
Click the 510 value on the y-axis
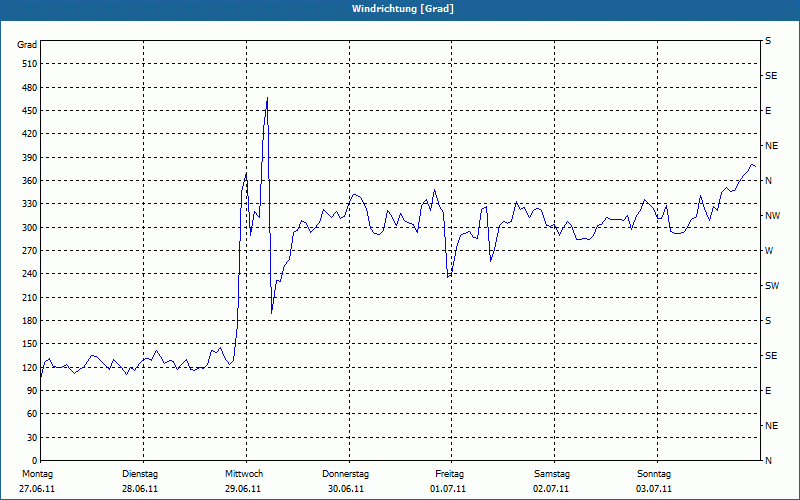[30, 64]
